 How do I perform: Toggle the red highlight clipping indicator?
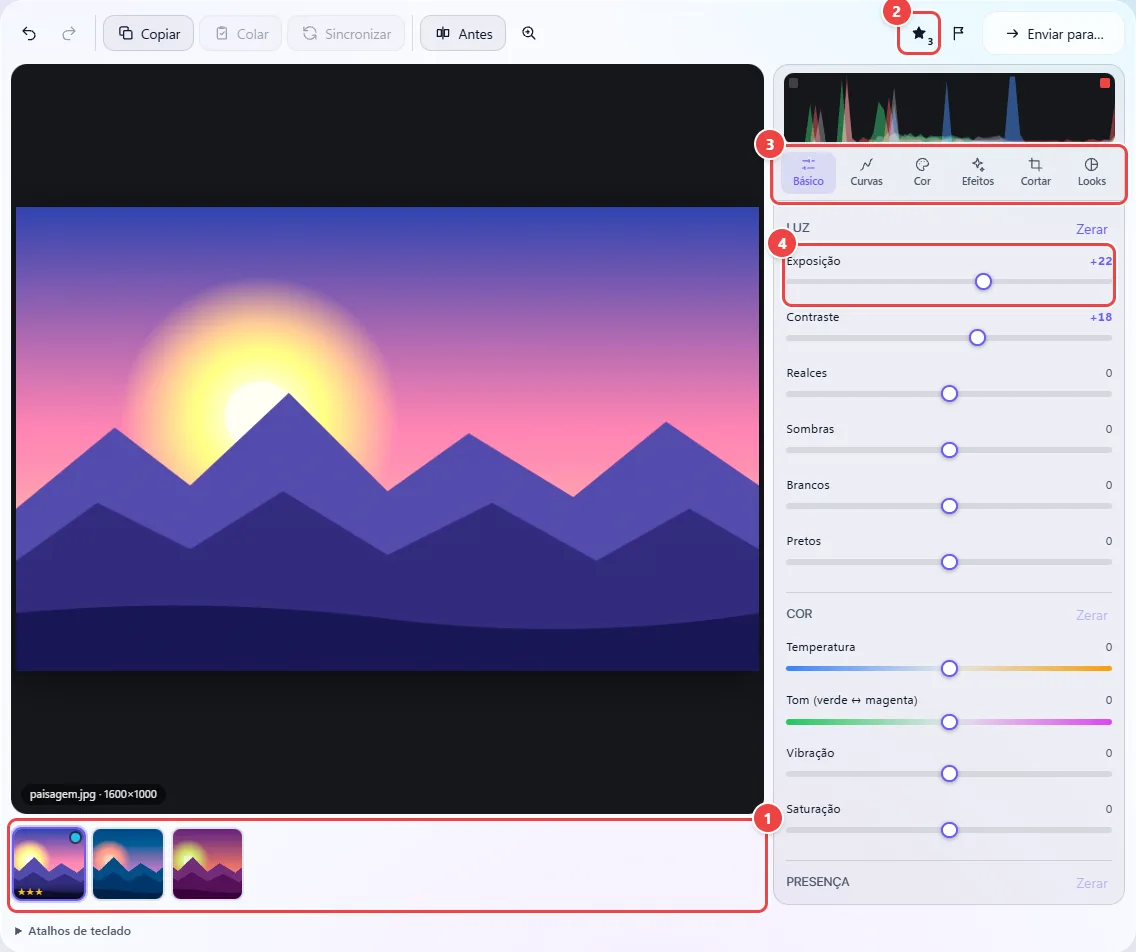point(1104,83)
